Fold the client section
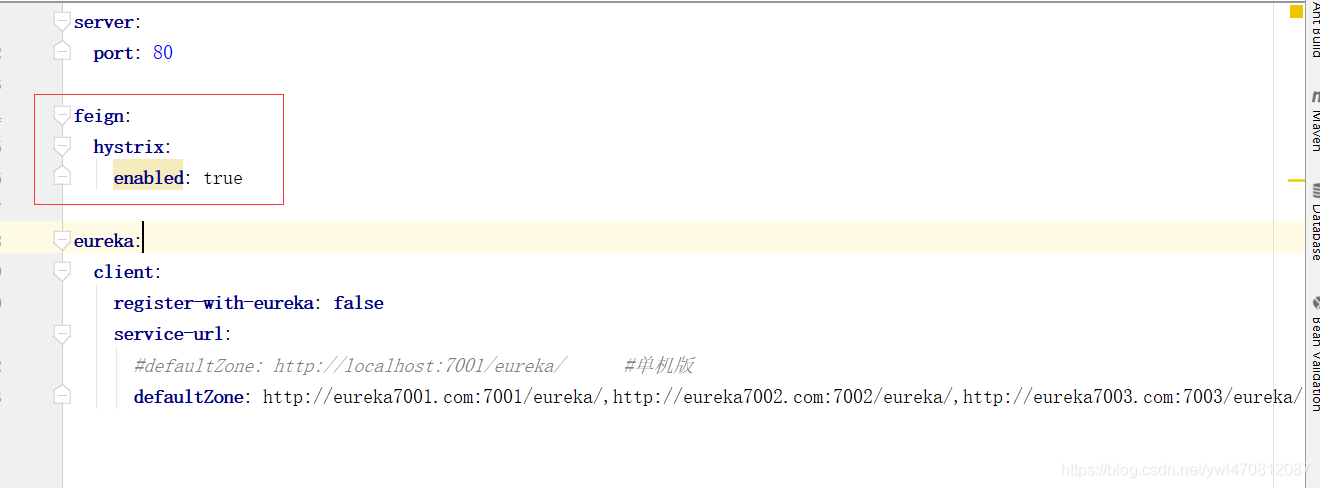The width and height of the screenshot is (1320, 488). [62, 272]
